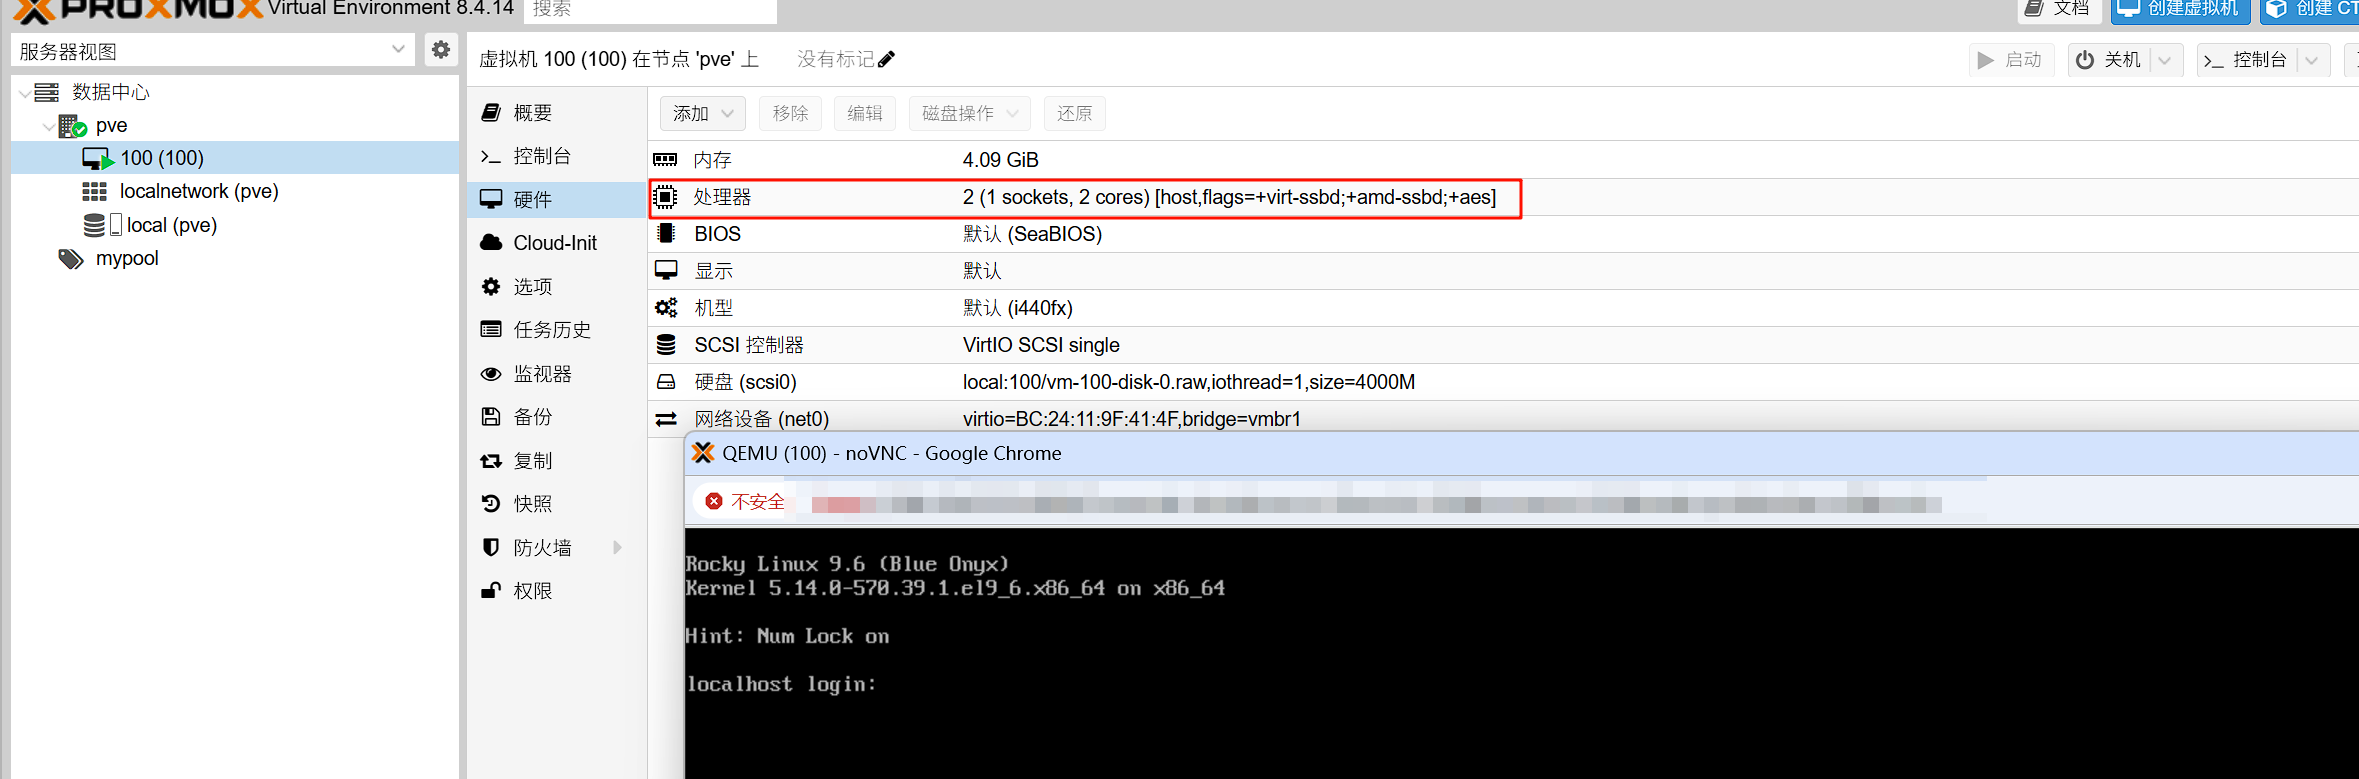Select VM 100 (100) in the tree
Viewport: 2359px width, 779px height.
pos(162,158)
